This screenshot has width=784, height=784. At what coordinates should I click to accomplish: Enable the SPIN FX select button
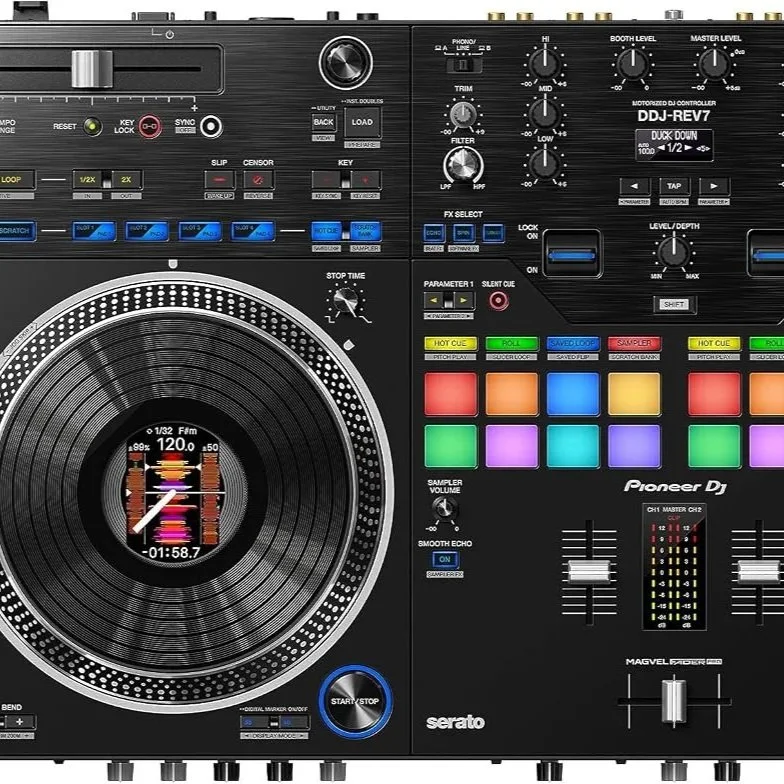[x=464, y=233]
